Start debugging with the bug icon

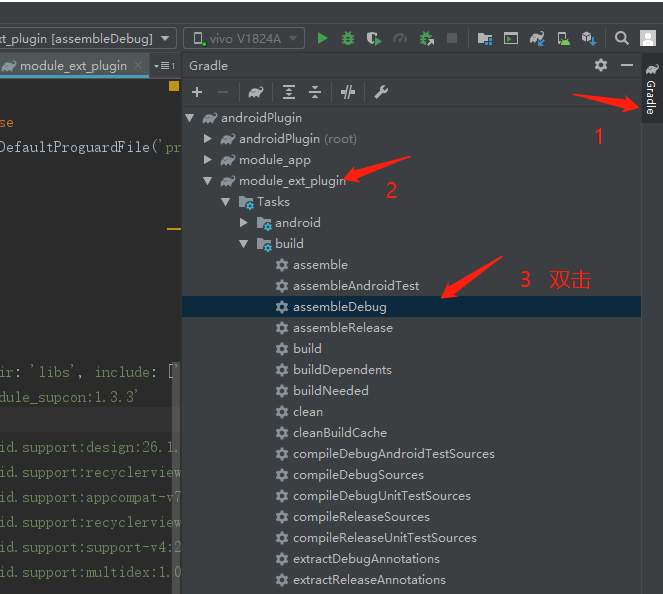click(348, 38)
